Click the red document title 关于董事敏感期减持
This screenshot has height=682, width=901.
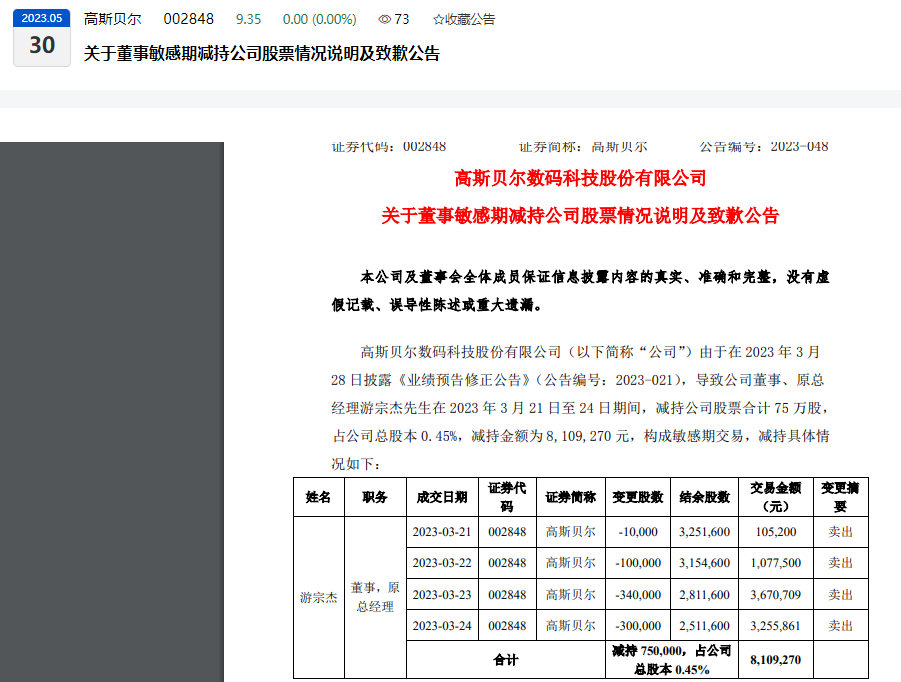[x=580, y=216]
